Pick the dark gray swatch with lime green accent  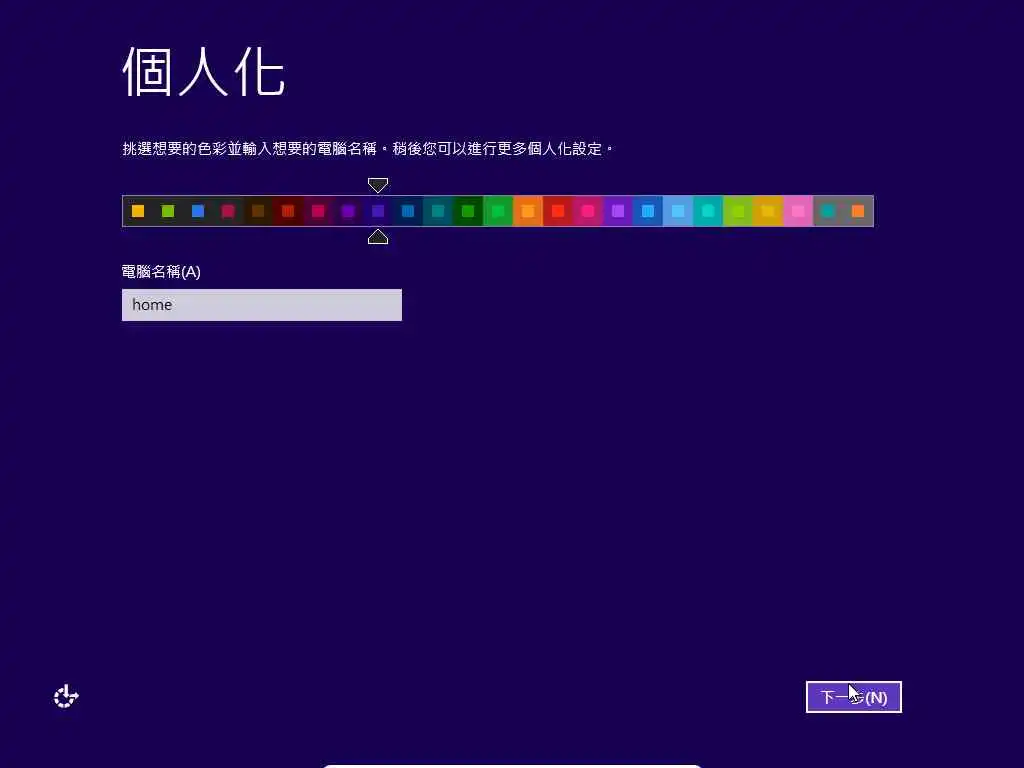tap(168, 211)
